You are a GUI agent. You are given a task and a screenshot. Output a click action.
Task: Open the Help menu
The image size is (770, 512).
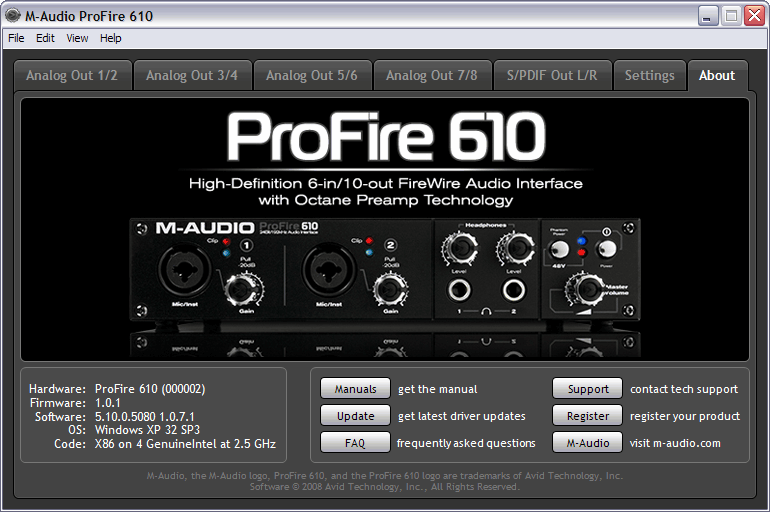(x=110, y=38)
